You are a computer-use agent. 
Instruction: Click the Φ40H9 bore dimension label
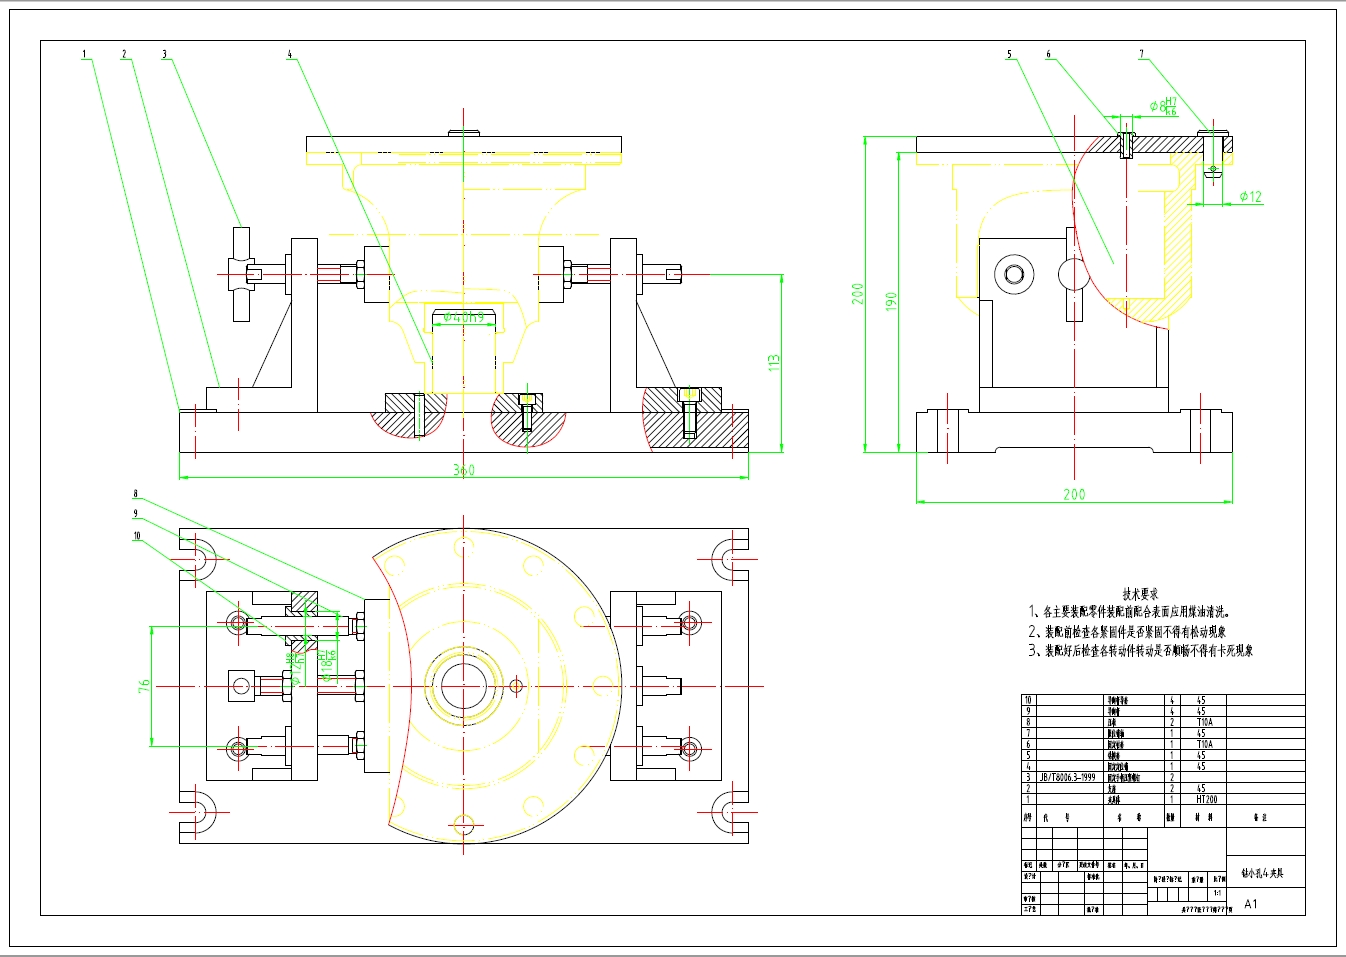(x=463, y=317)
